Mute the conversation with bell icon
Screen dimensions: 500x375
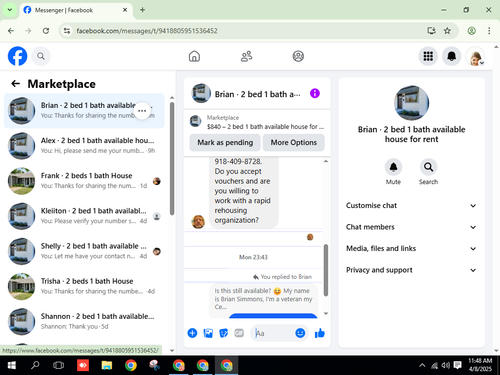(393, 167)
